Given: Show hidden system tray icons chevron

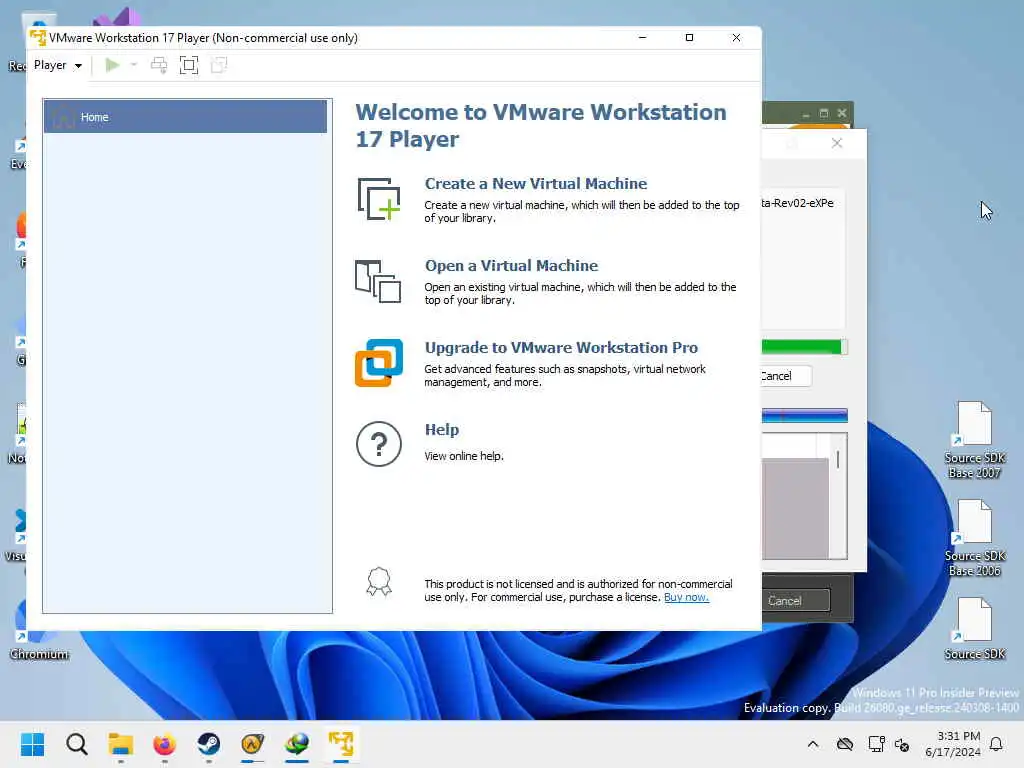Looking at the screenshot, I should pyautogui.click(x=813, y=744).
